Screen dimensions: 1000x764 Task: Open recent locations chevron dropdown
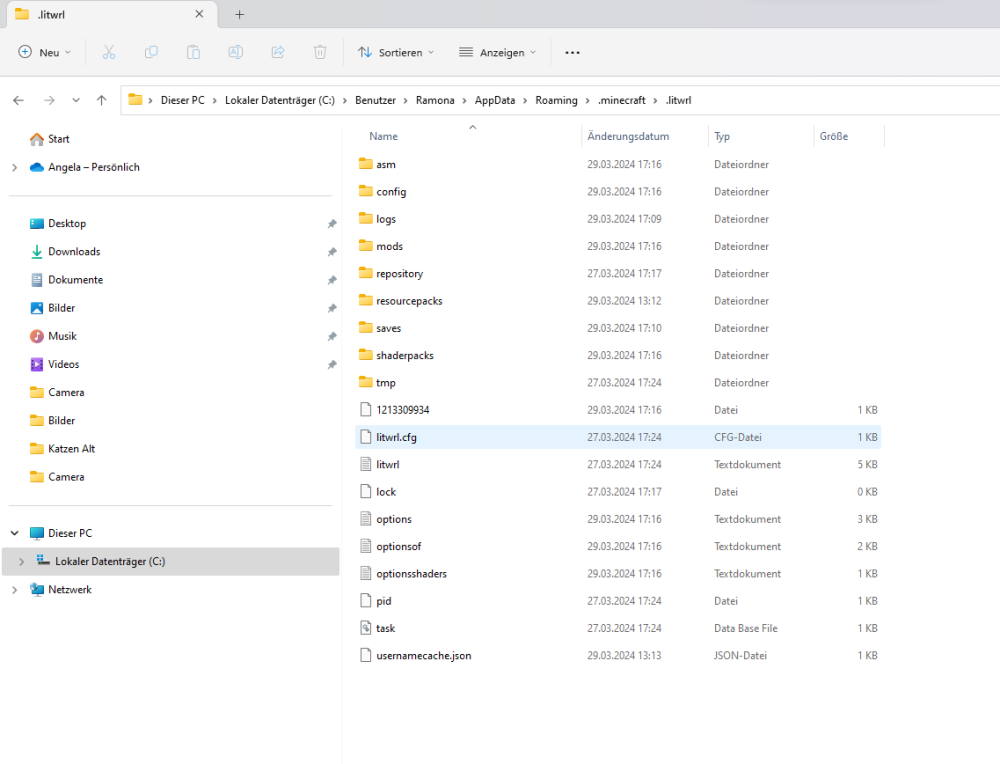pos(76,100)
